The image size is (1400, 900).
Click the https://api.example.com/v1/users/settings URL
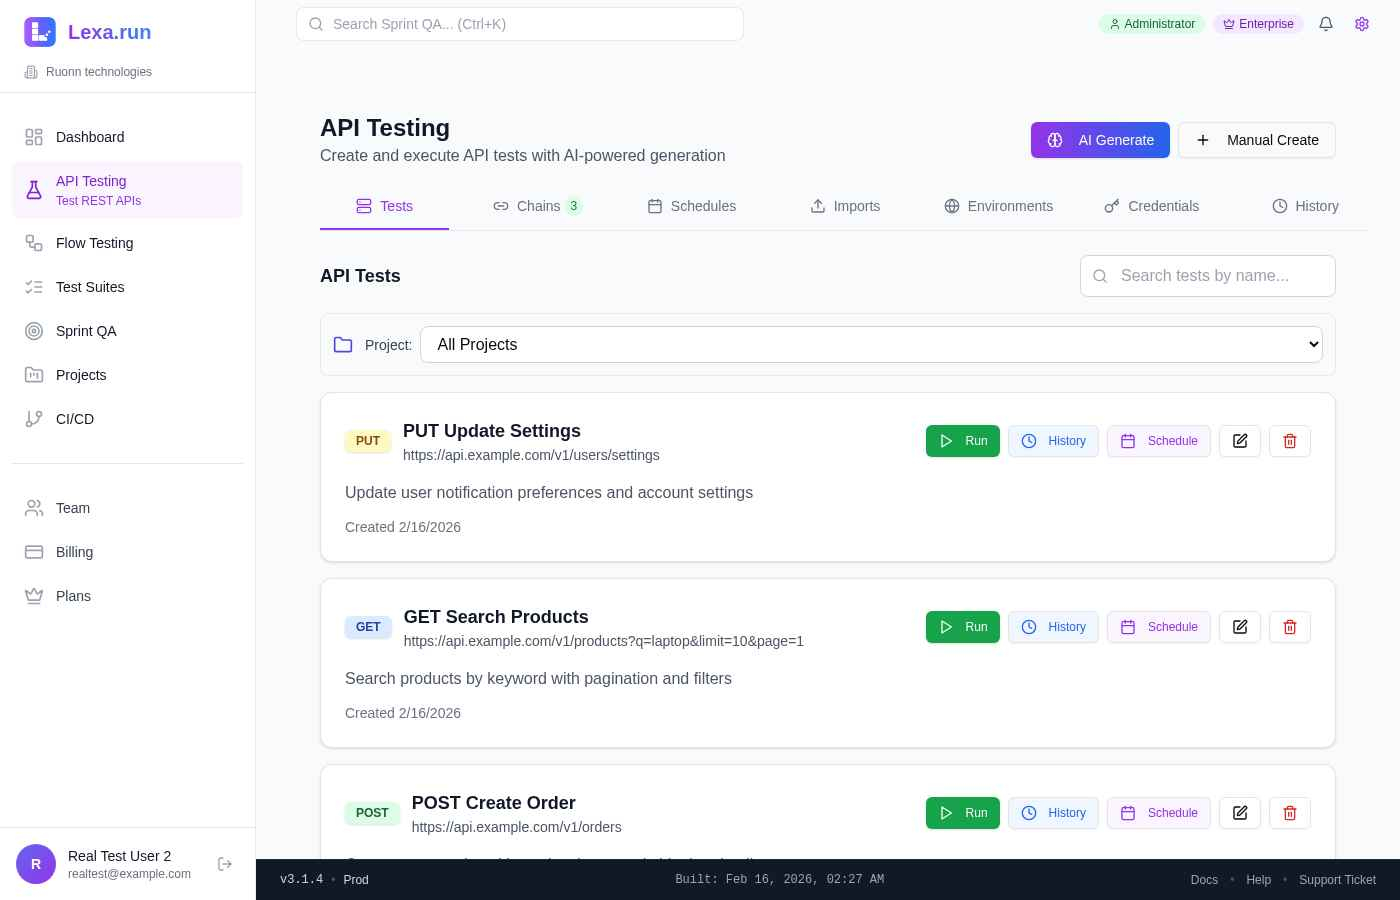point(531,455)
